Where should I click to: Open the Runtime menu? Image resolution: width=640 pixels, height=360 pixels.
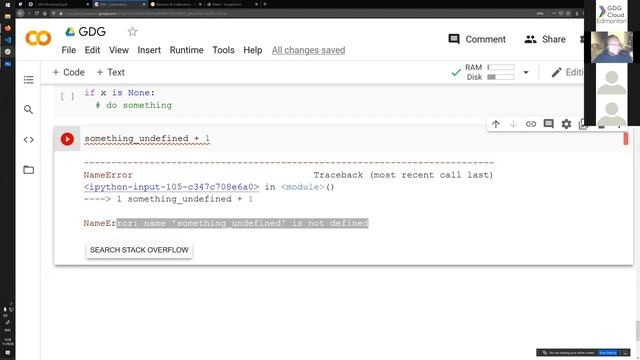pyautogui.click(x=187, y=50)
